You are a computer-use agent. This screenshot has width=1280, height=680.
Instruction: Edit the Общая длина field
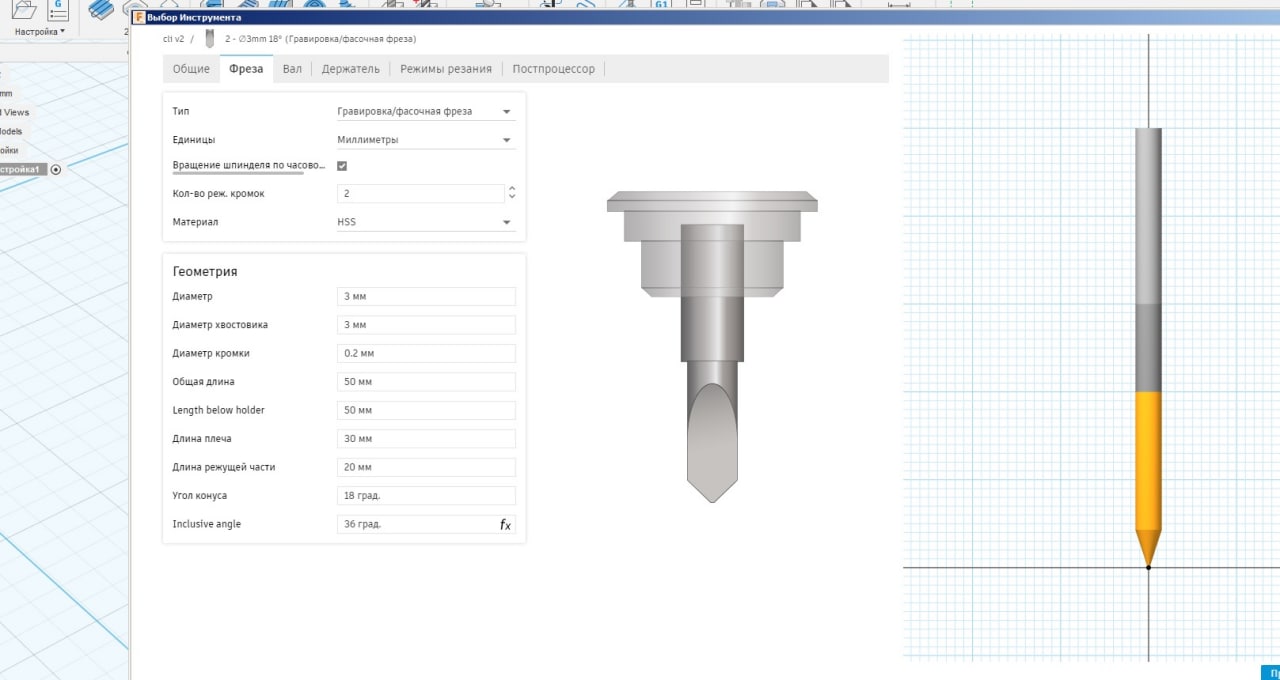(426, 382)
